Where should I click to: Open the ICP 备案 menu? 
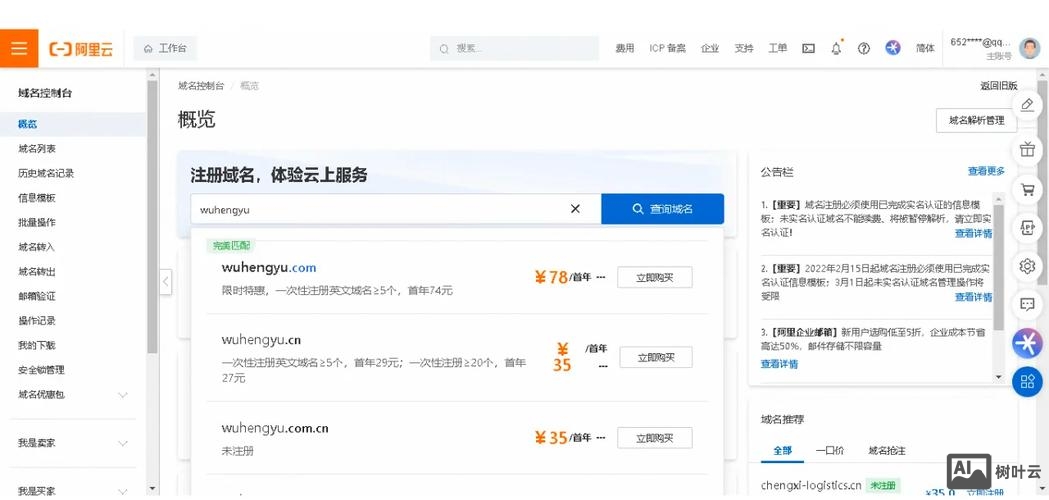point(667,49)
